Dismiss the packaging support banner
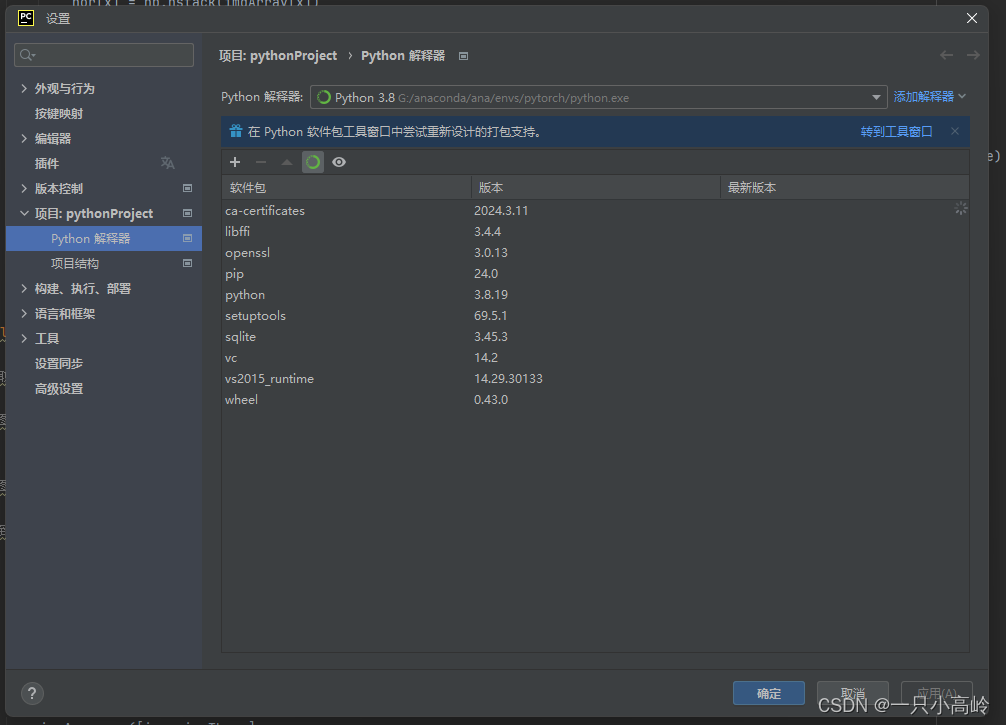1006x725 pixels. tap(955, 131)
